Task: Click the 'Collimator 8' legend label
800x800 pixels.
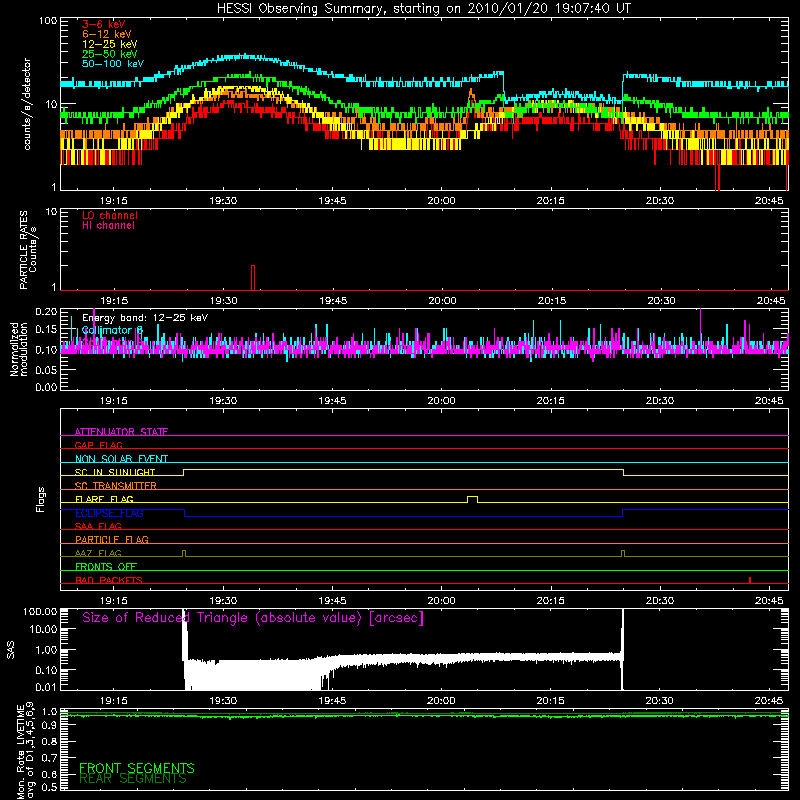Action: pyautogui.click(x=112, y=330)
